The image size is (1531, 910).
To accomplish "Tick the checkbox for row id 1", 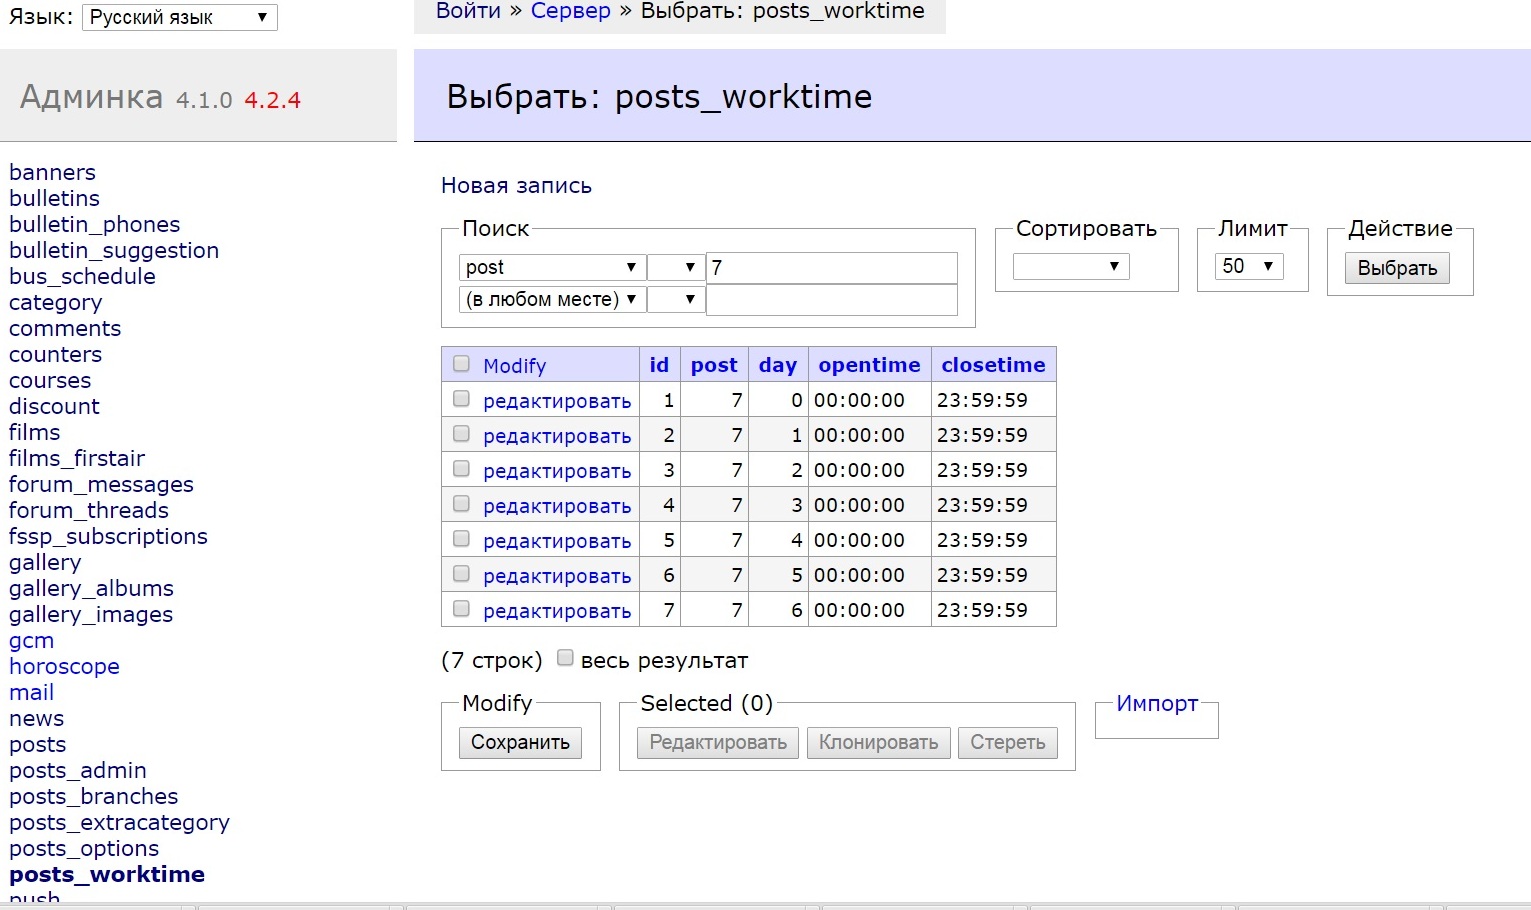I will tap(461, 399).
